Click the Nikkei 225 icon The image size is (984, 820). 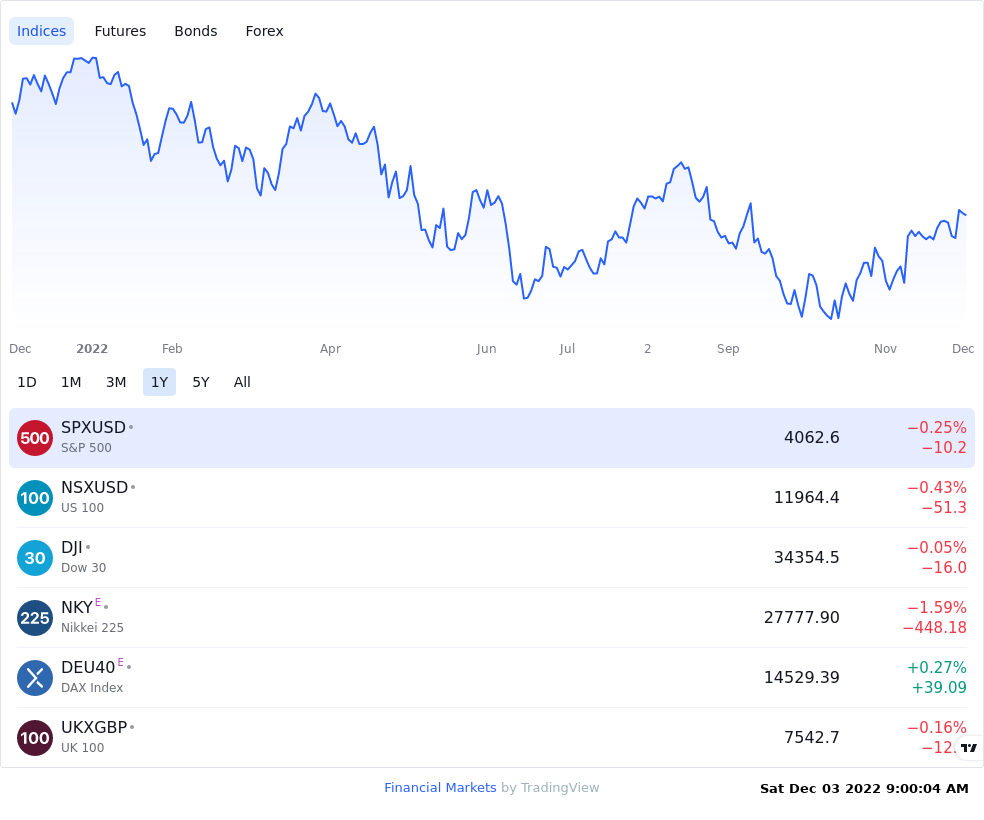click(x=35, y=618)
